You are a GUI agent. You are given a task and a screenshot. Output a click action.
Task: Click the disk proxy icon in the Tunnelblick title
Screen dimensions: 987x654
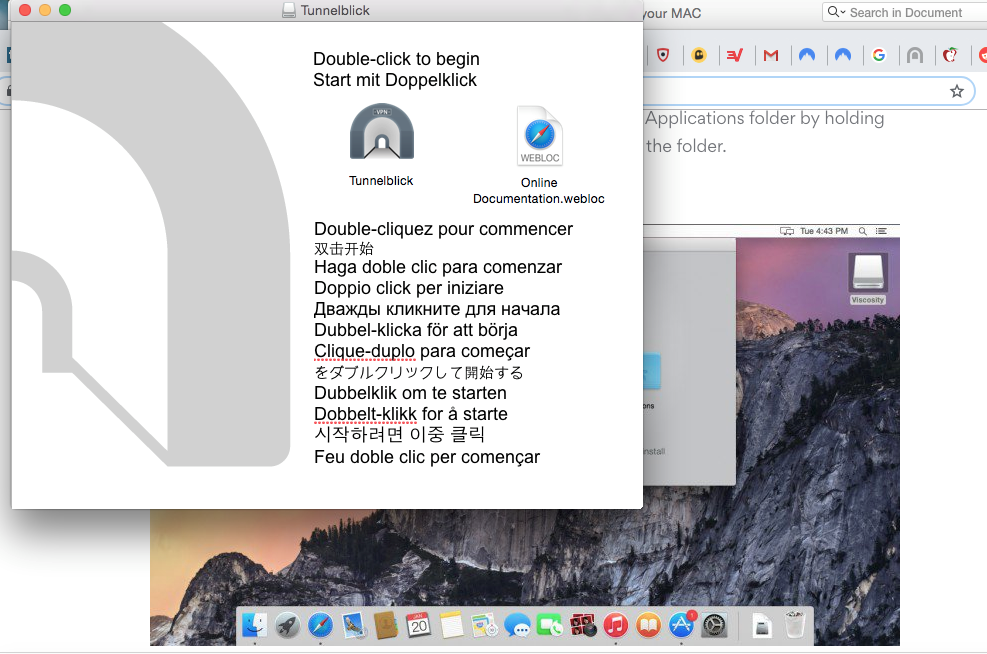point(289,10)
